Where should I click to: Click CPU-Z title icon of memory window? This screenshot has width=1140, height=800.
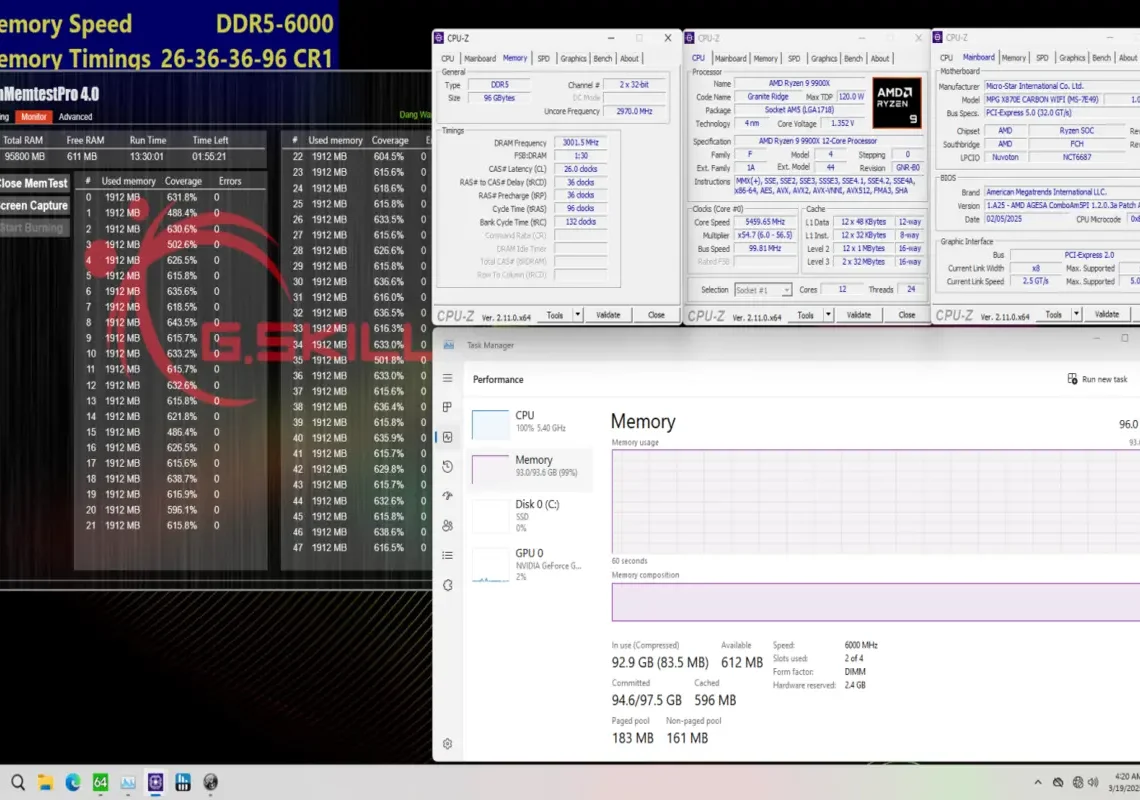click(438, 38)
